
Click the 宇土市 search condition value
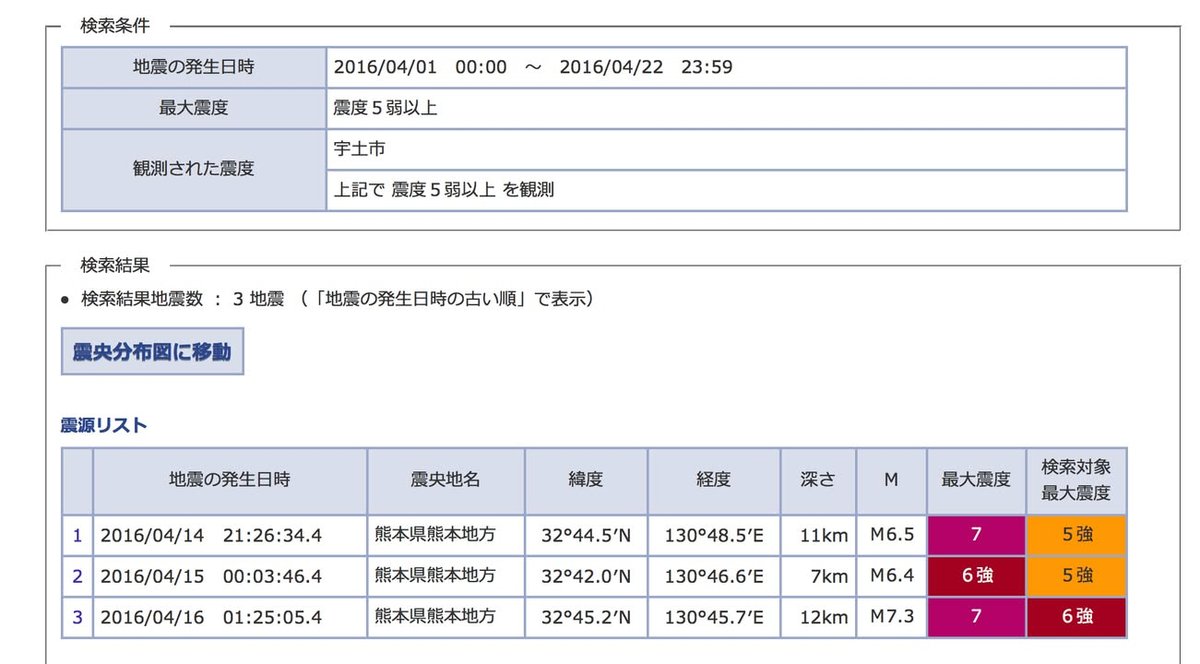pos(360,149)
